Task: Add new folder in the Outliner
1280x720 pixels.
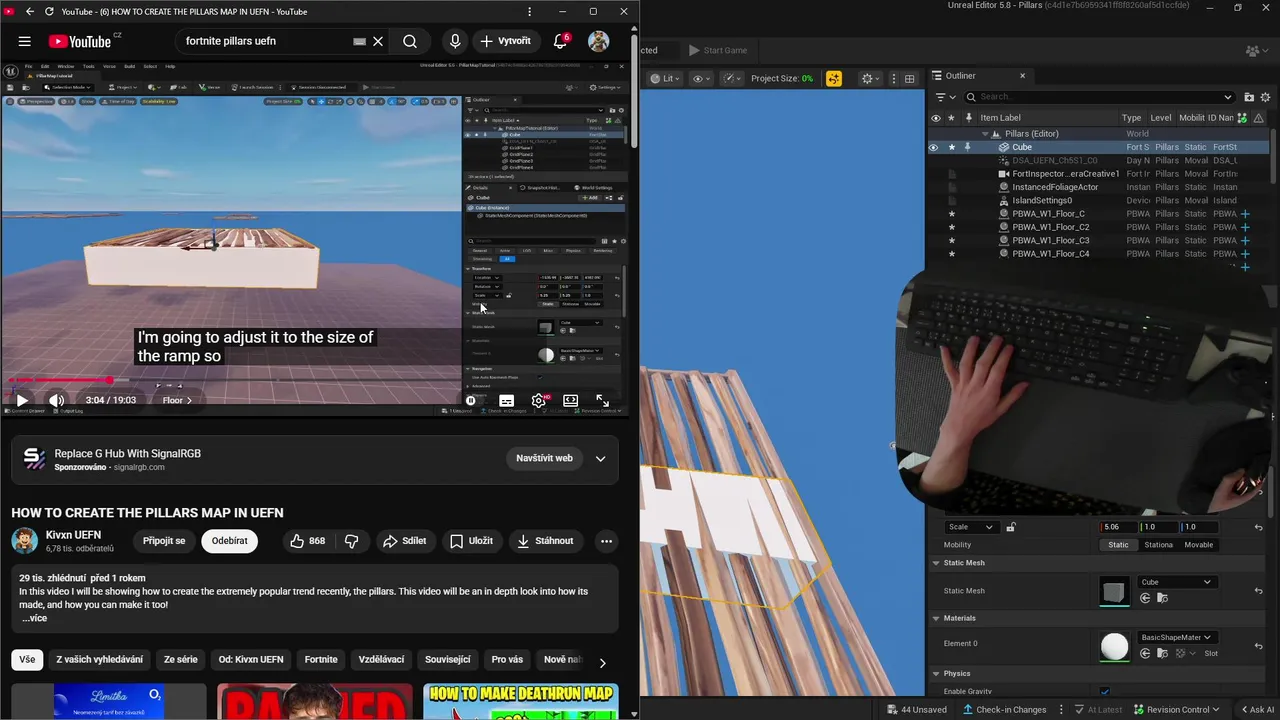Action: (x=1249, y=97)
